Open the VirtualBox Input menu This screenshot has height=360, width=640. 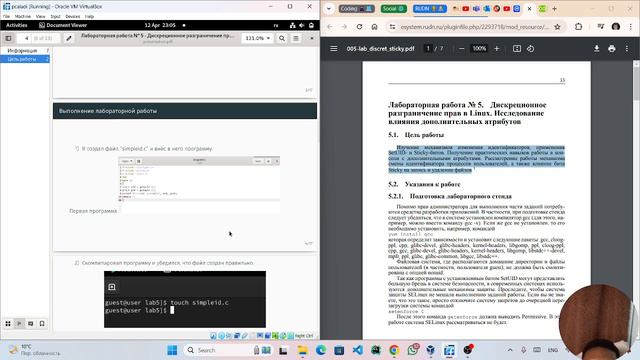(x=56, y=16)
